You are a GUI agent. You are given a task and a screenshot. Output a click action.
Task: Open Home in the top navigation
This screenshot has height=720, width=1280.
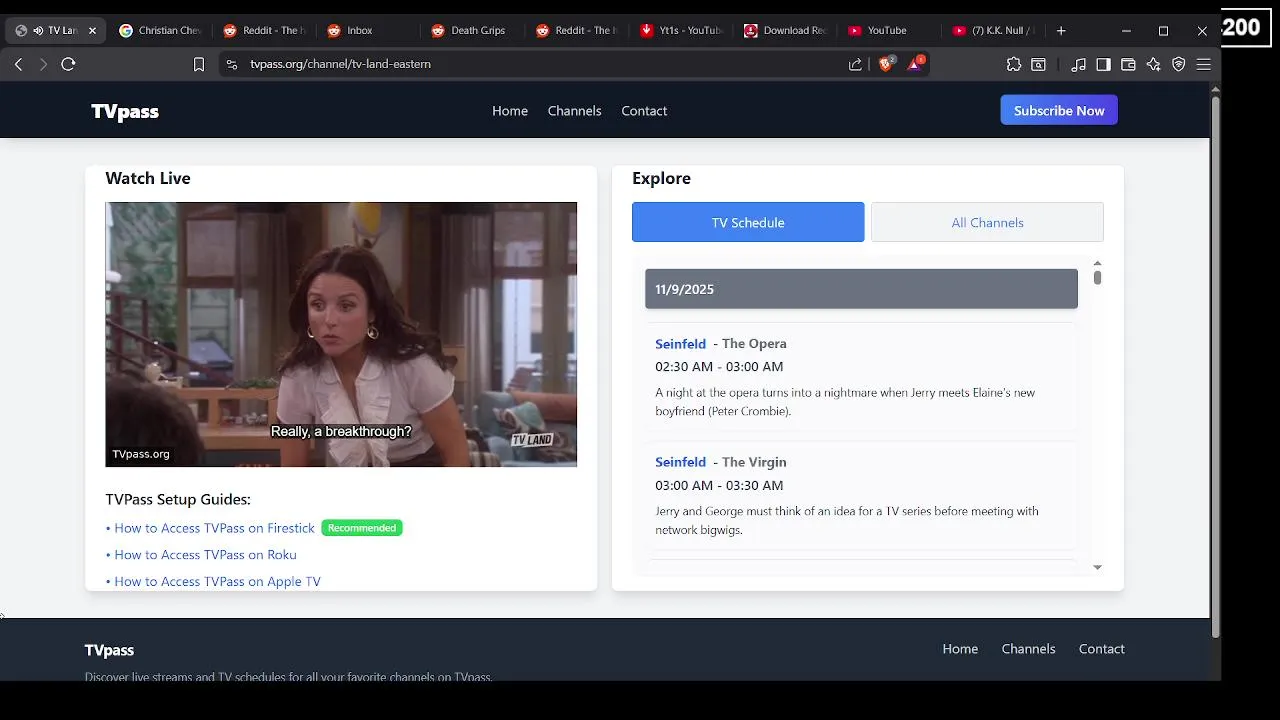[x=510, y=111]
